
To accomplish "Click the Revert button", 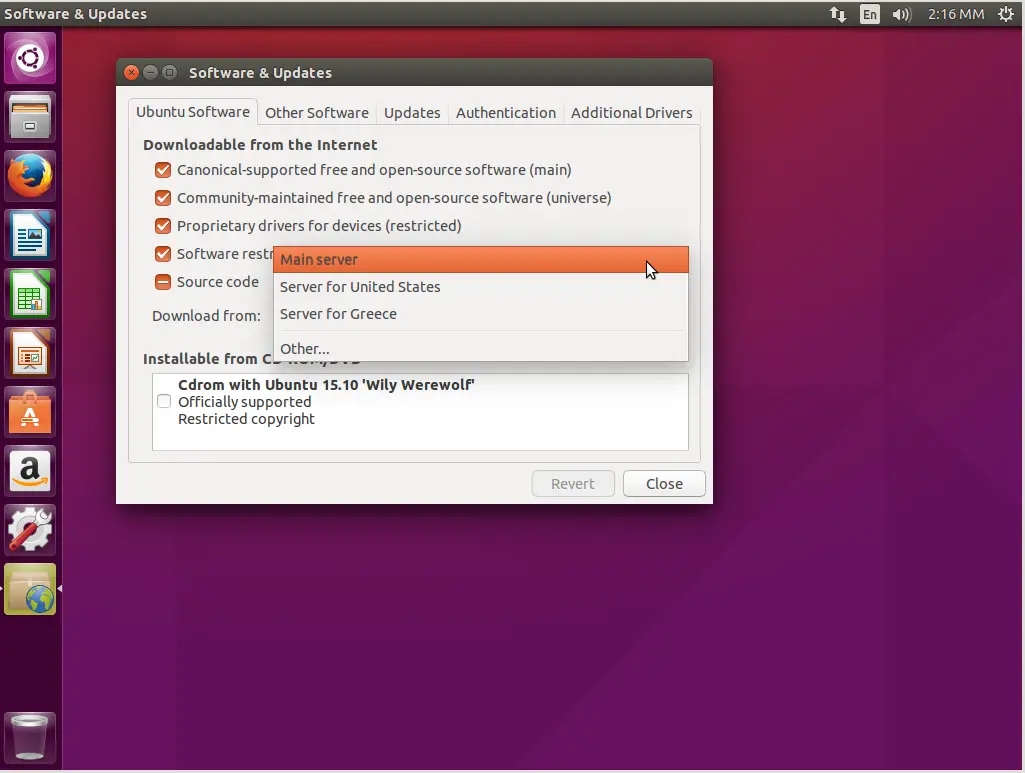I will click(573, 484).
